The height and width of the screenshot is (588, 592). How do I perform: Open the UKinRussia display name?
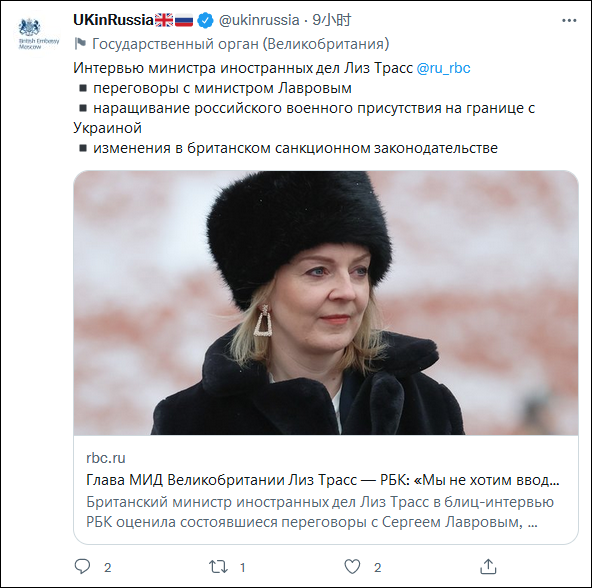(113, 20)
